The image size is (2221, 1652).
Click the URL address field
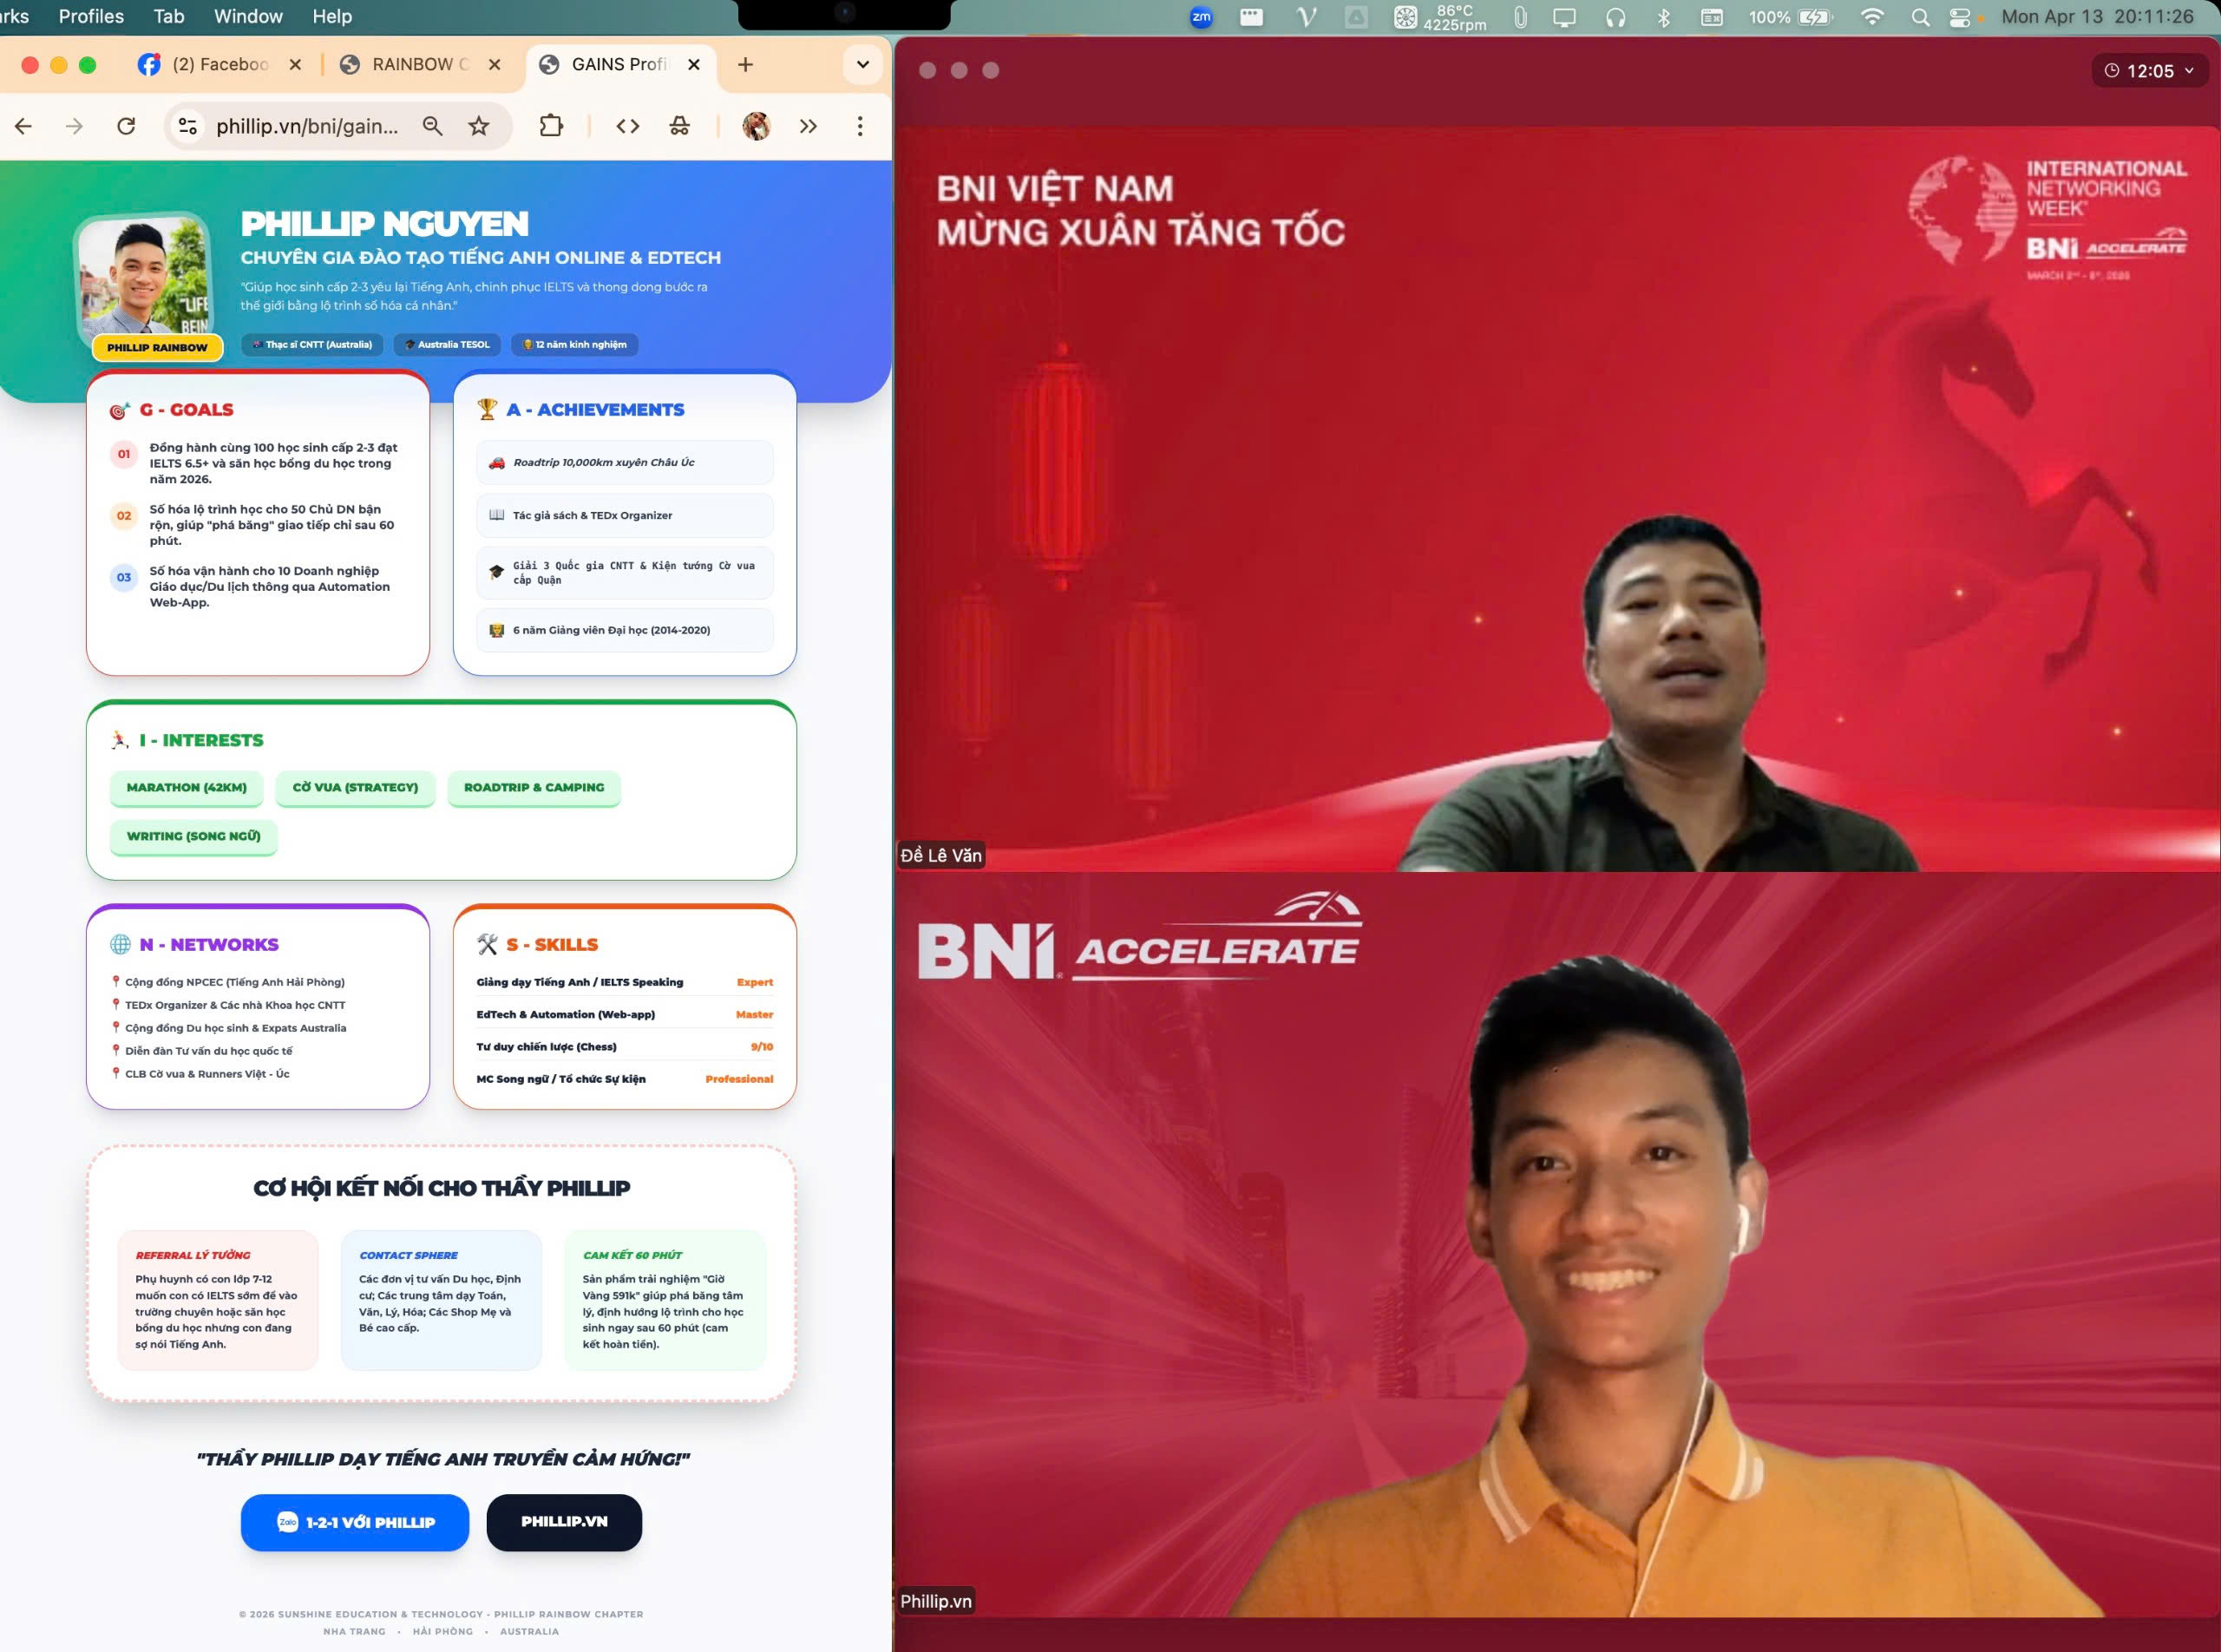click(307, 126)
